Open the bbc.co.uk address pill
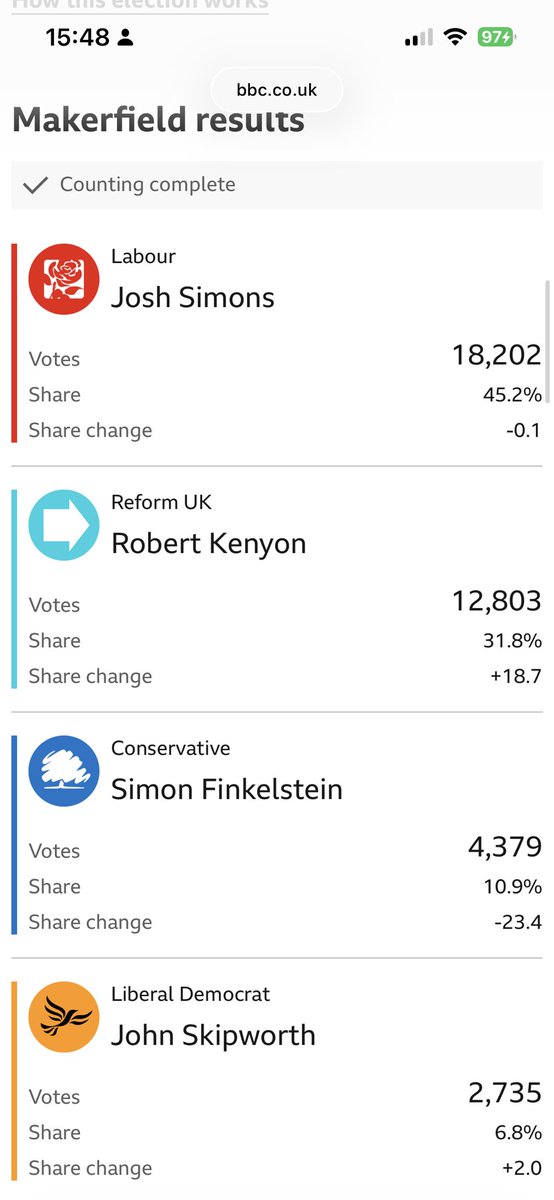 pyautogui.click(x=277, y=90)
